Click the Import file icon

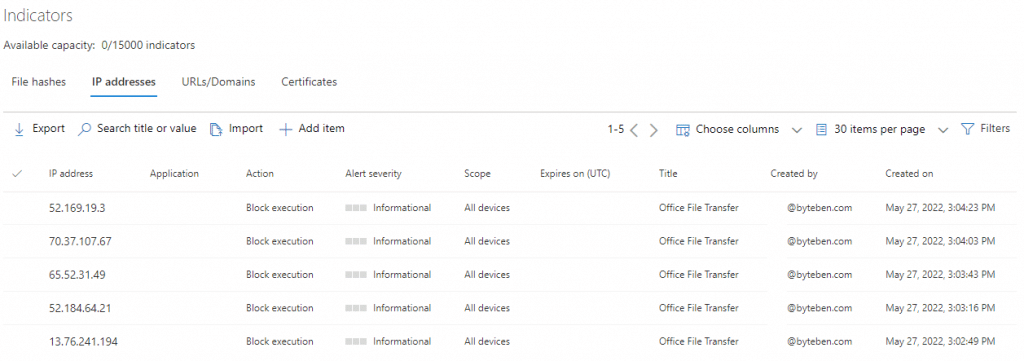pyautogui.click(x=216, y=129)
